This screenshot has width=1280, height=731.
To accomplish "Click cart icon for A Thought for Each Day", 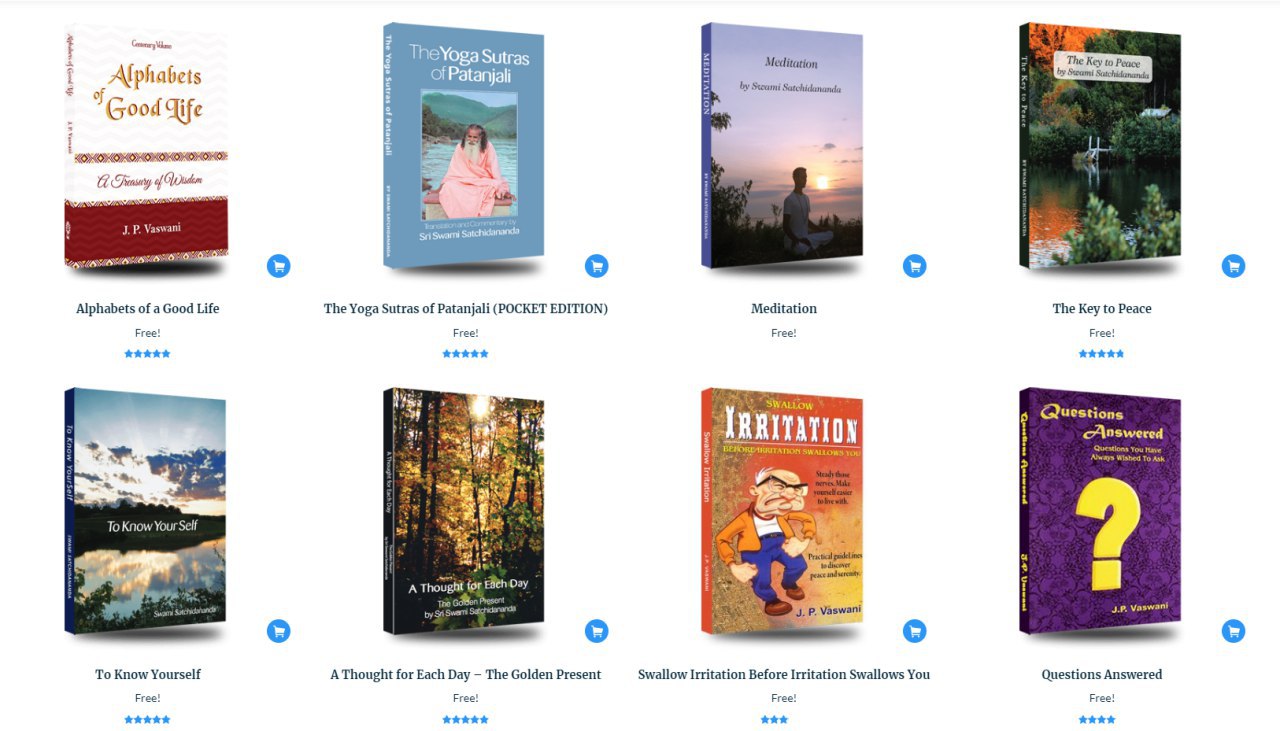I will coord(597,631).
